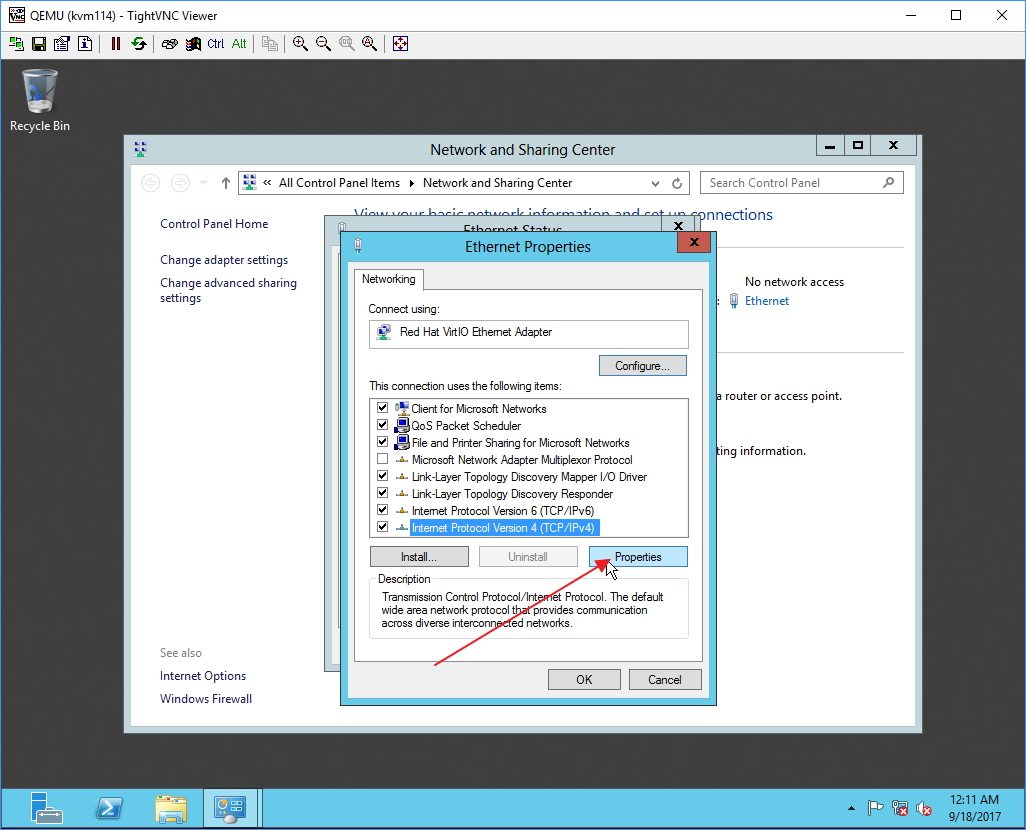Toggle the Alt key button in TightVNC toolbar
This screenshot has height=830, width=1026.
(x=239, y=44)
